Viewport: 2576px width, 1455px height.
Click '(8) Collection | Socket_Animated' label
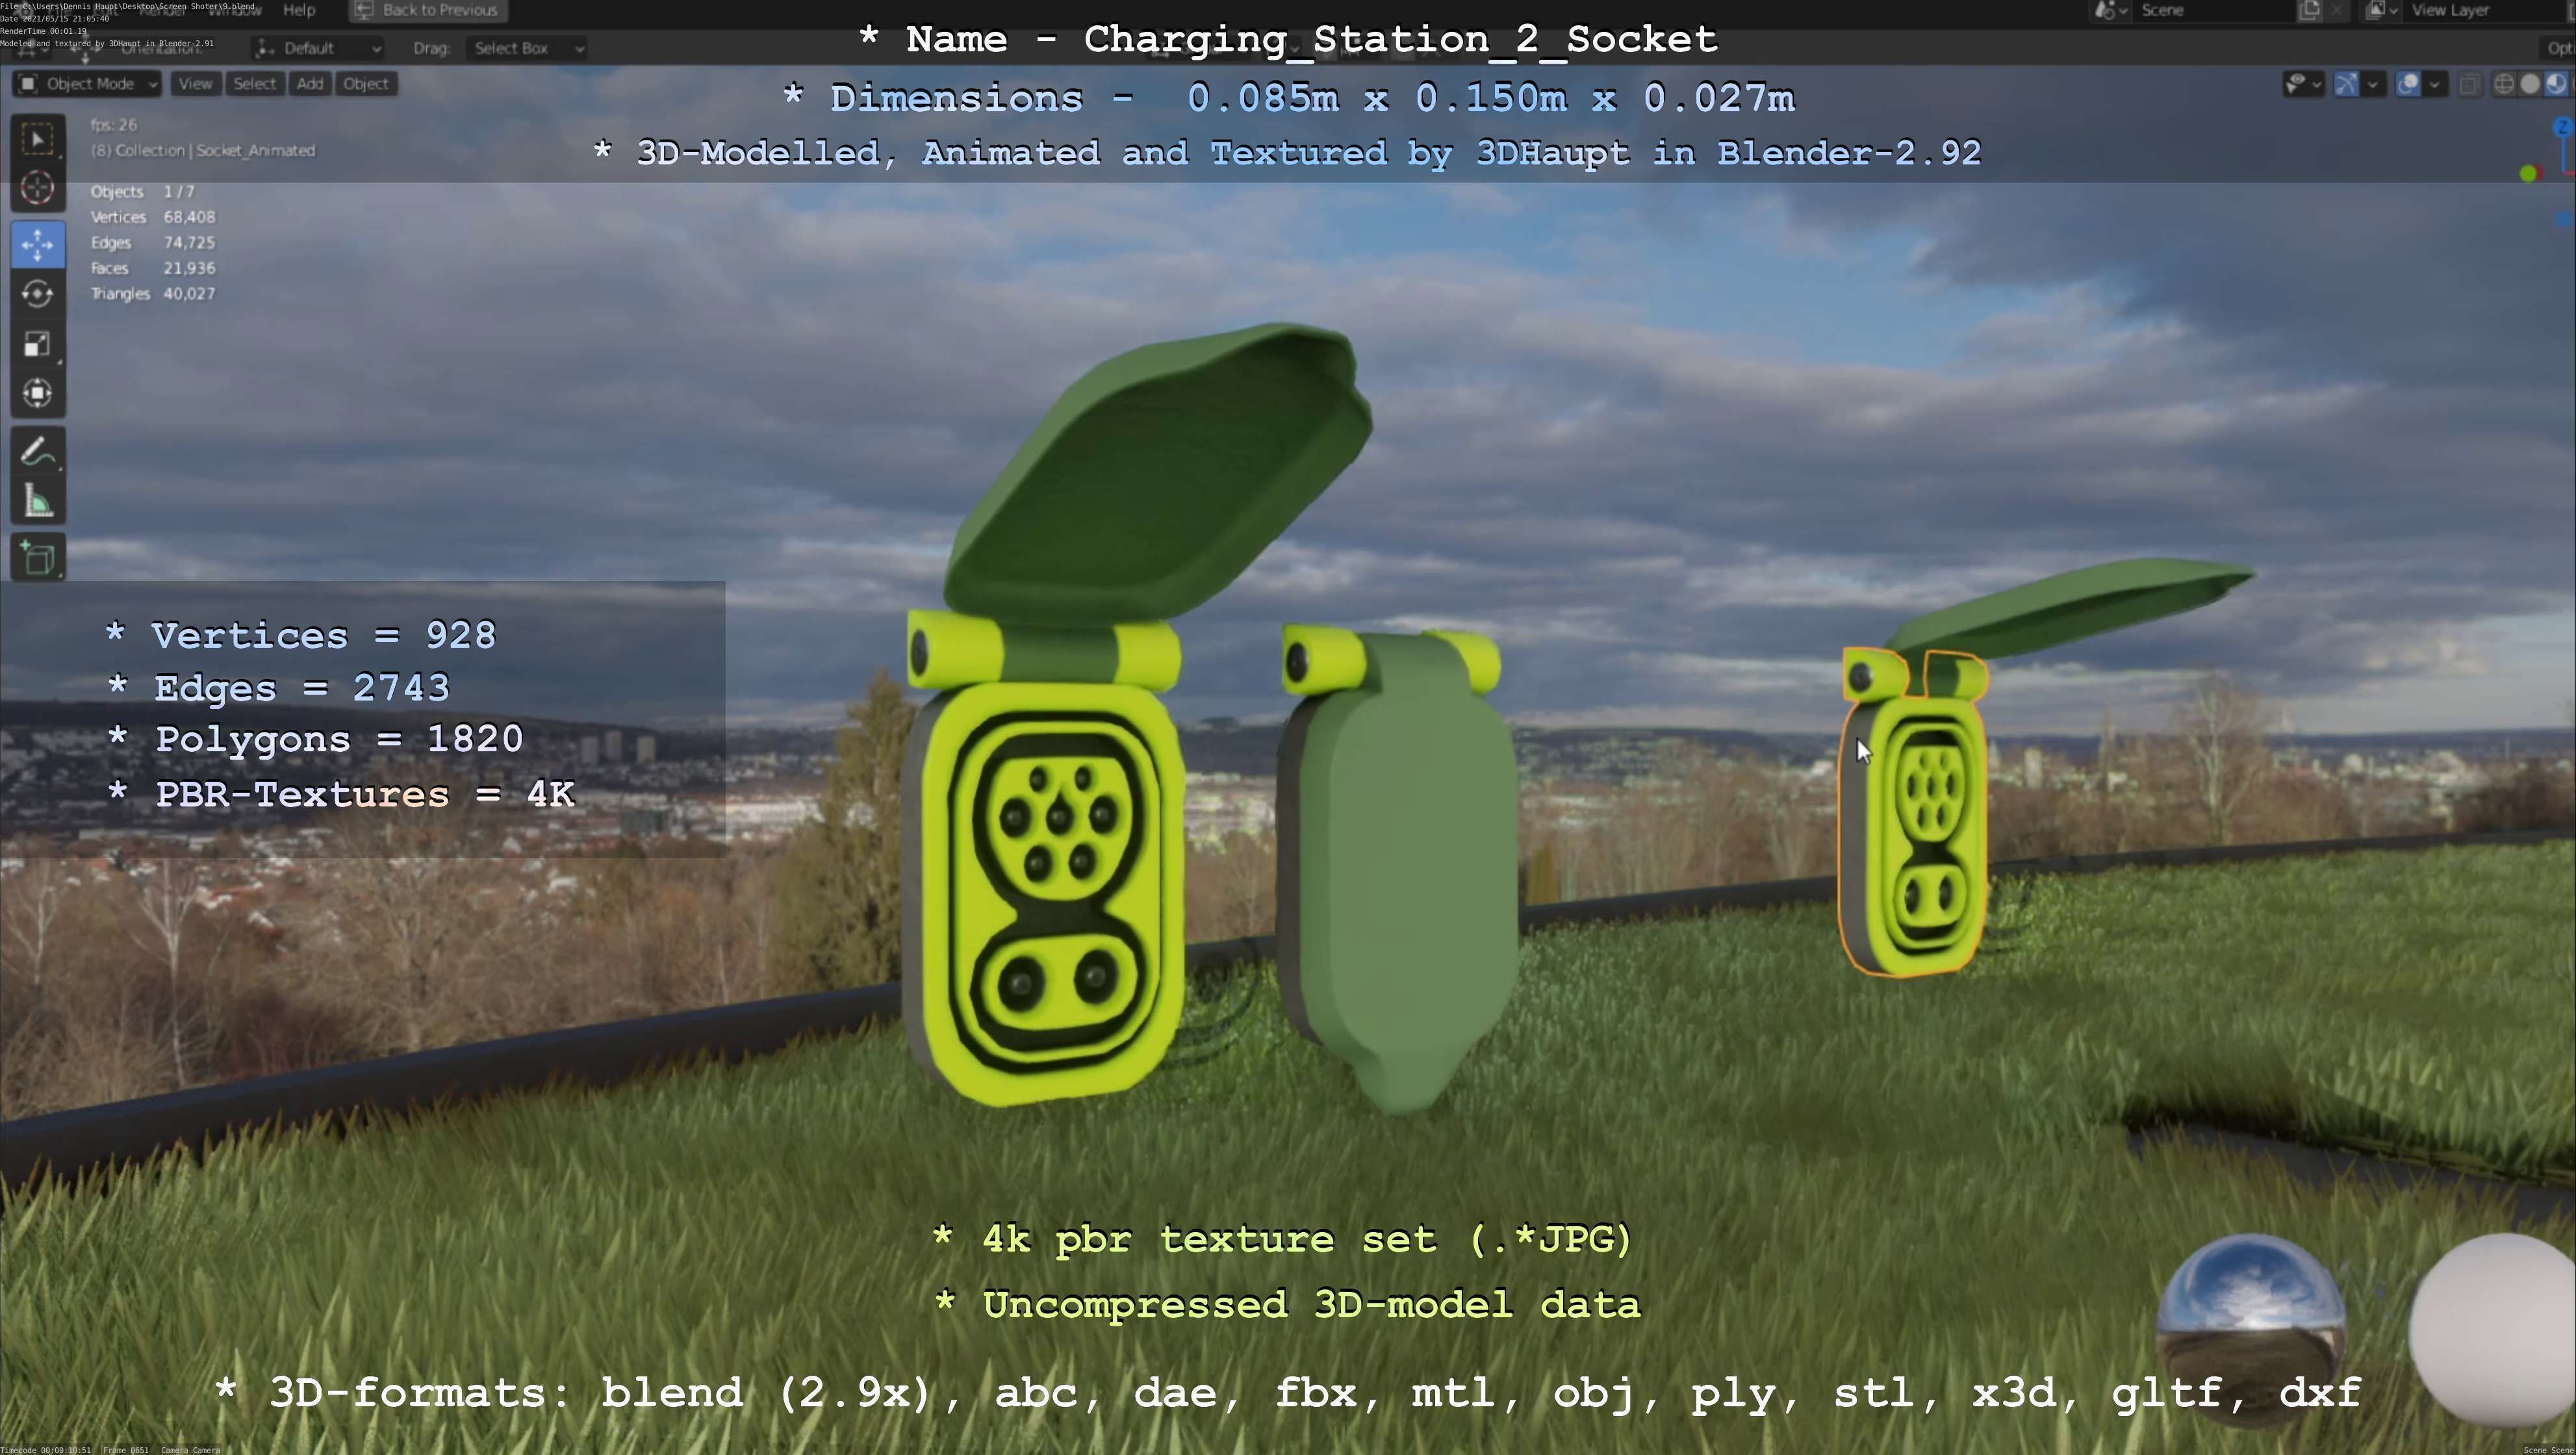click(203, 151)
